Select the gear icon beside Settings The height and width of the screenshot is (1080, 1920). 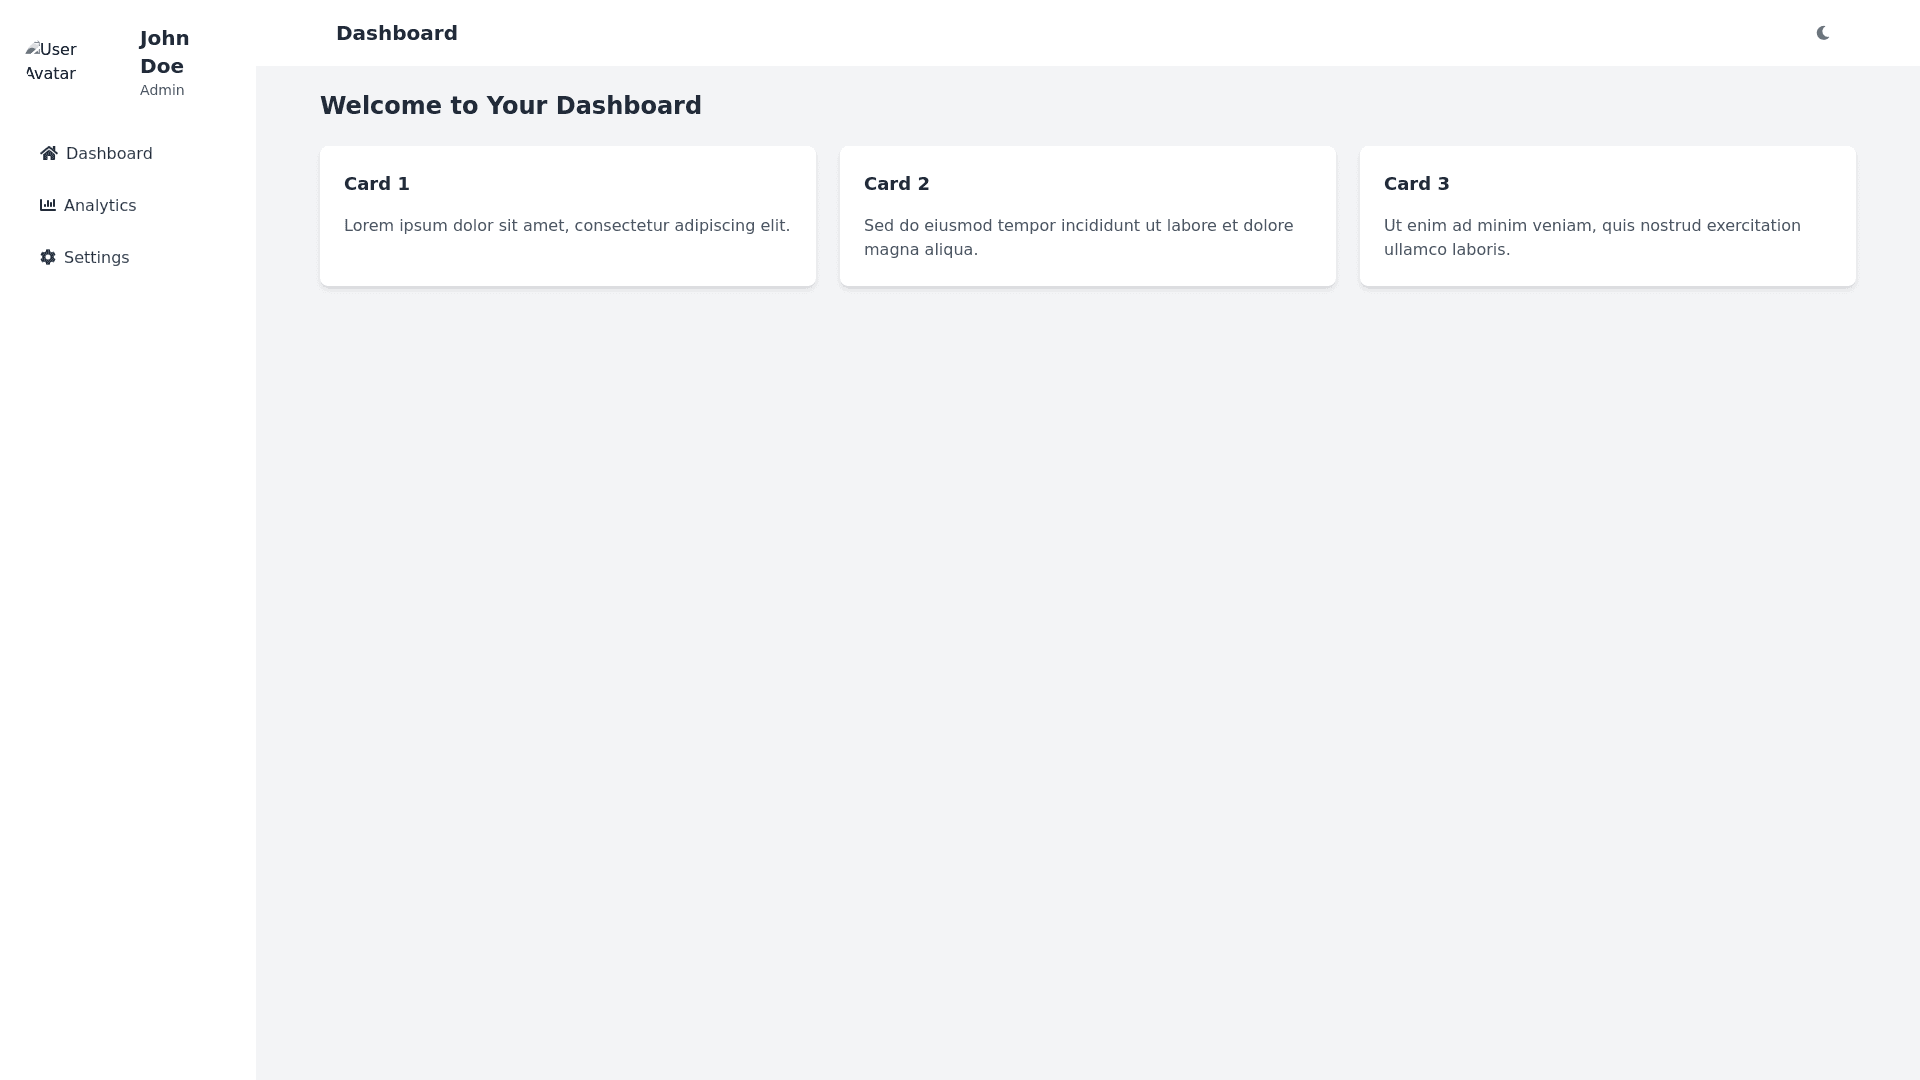pos(47,257)
